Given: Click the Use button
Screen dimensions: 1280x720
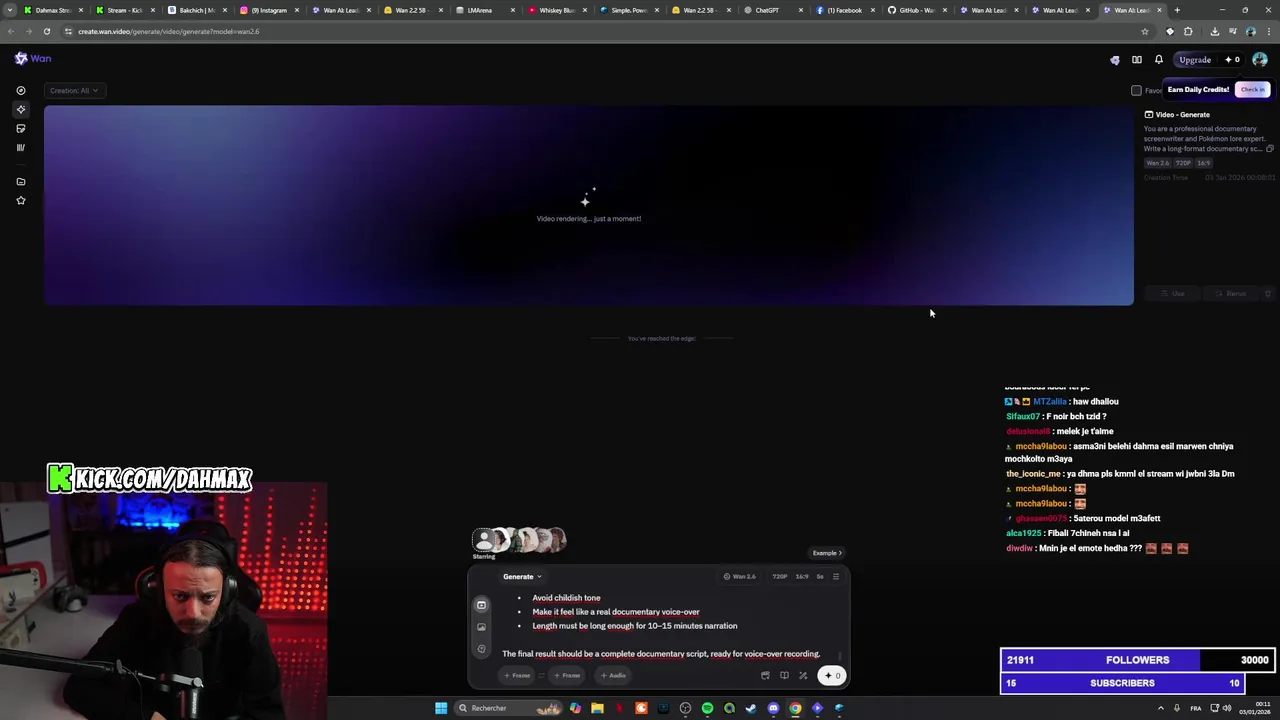Looking at the screenshot, I should (x=1172, y=294).
